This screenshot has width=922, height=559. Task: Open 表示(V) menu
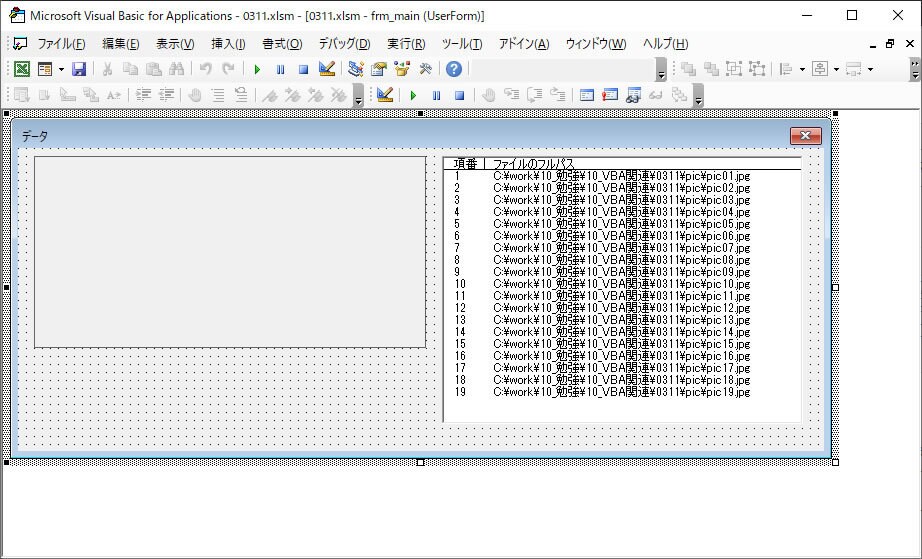[175, 43]
